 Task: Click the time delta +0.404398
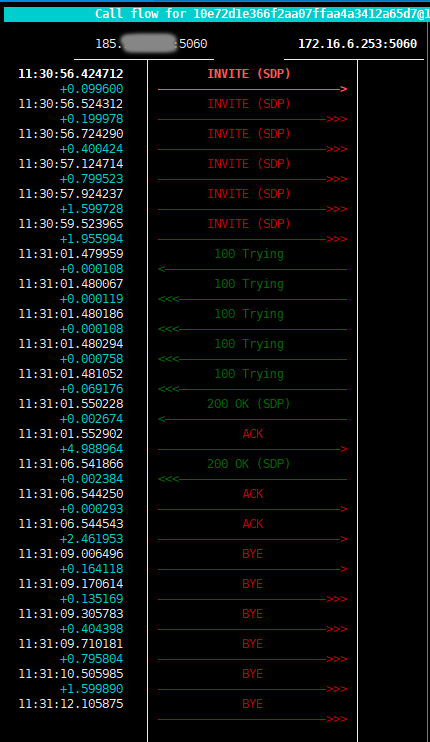91,629
